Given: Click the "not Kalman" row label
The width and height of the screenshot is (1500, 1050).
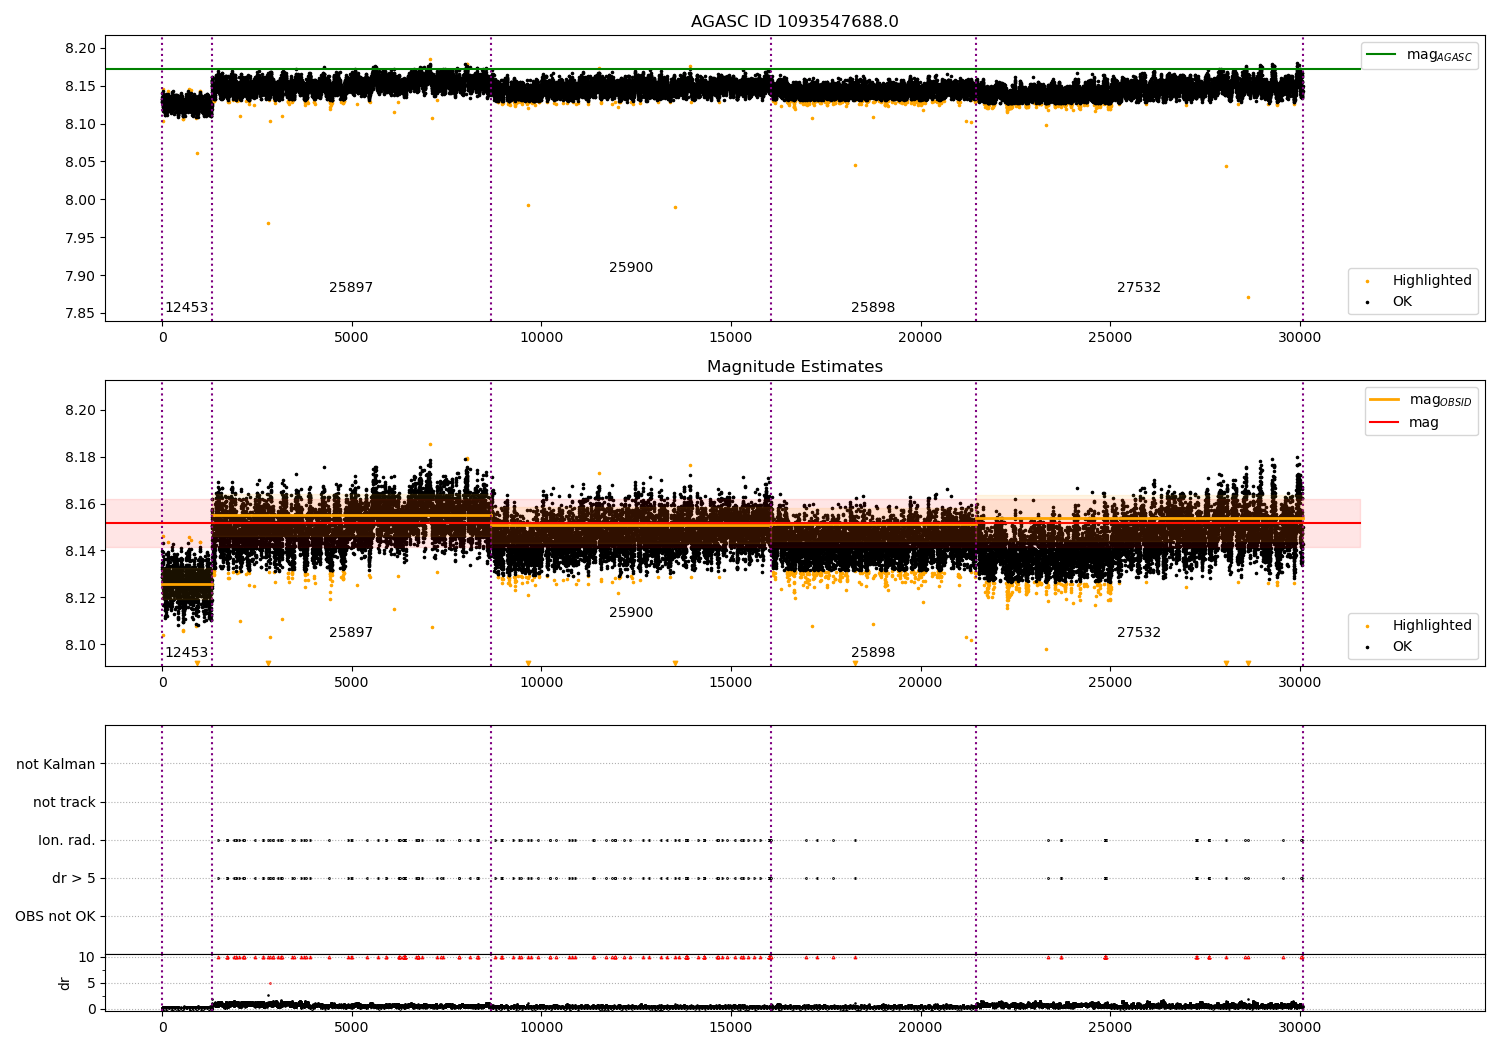Looking at the screenshot, I should [56, 764].
